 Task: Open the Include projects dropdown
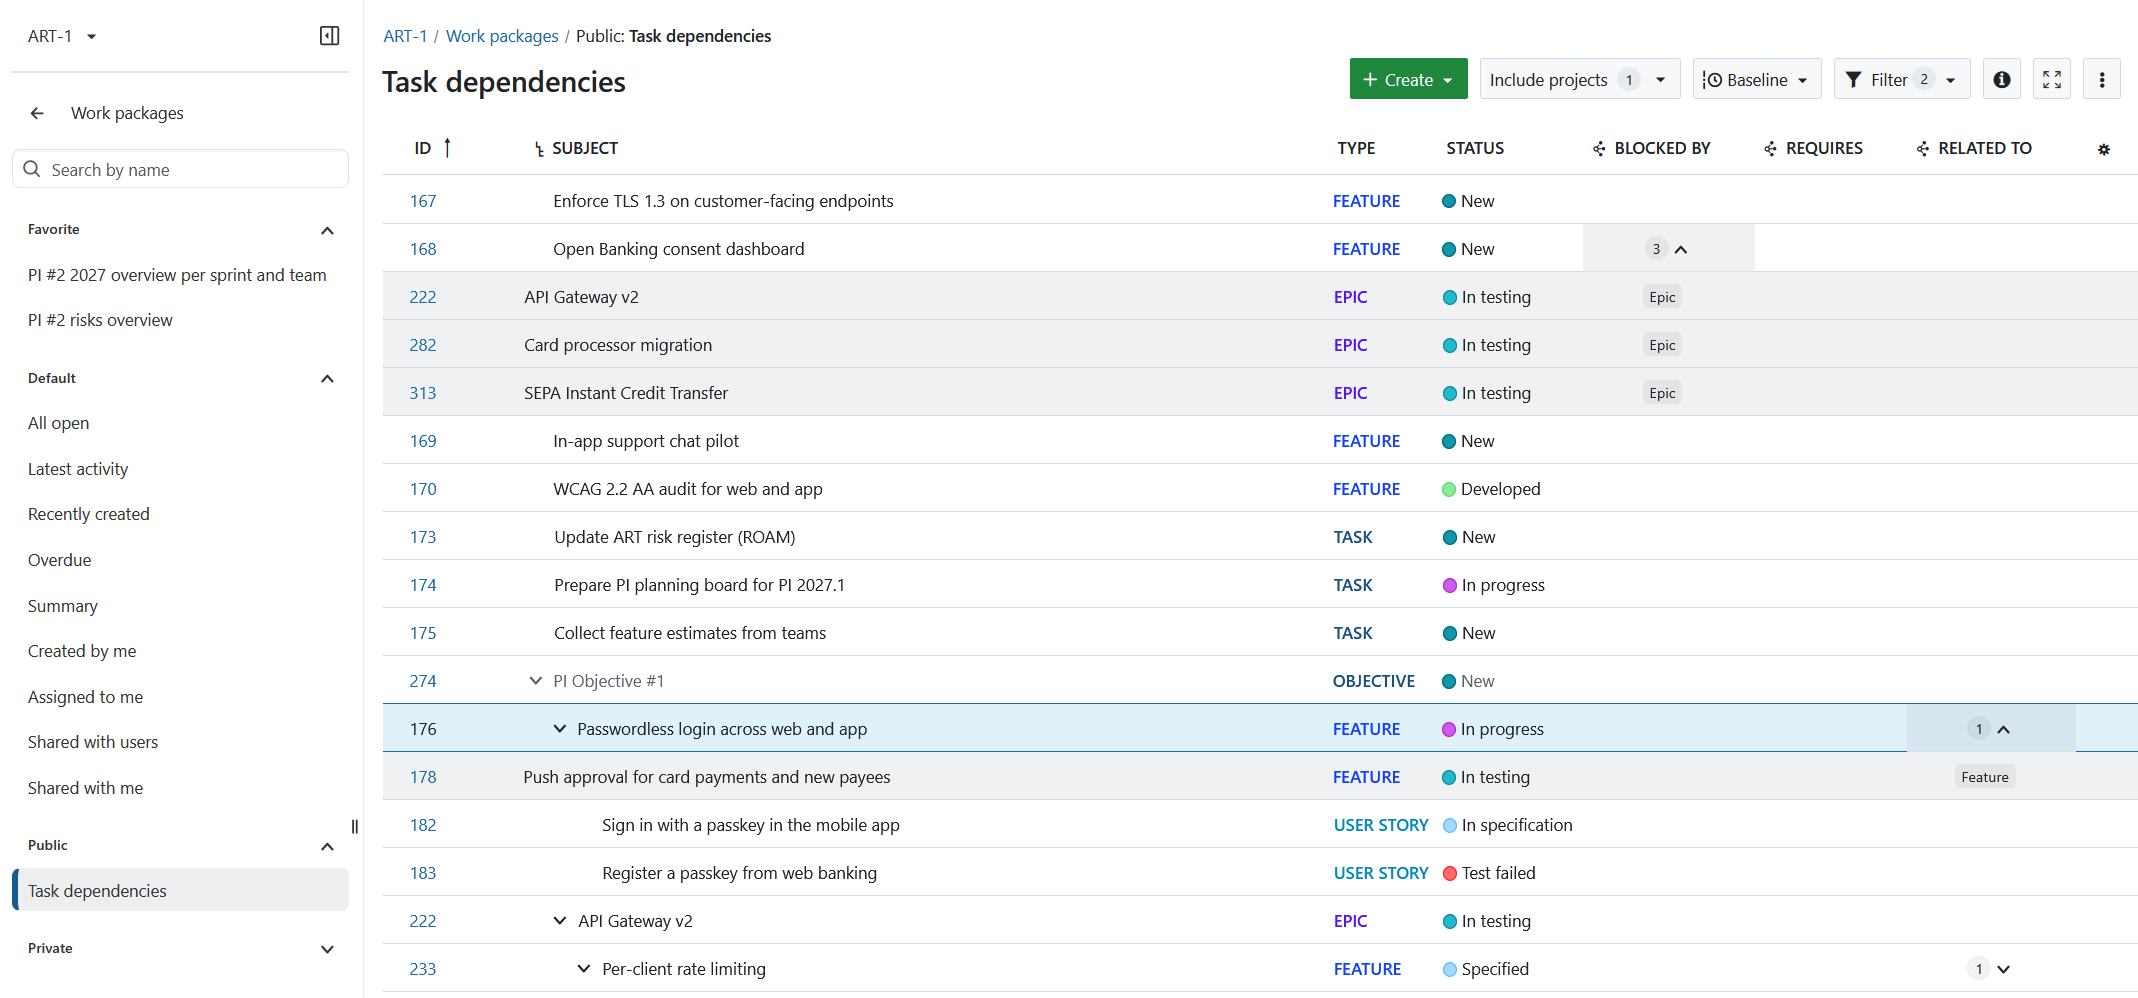click(1579, 79)
